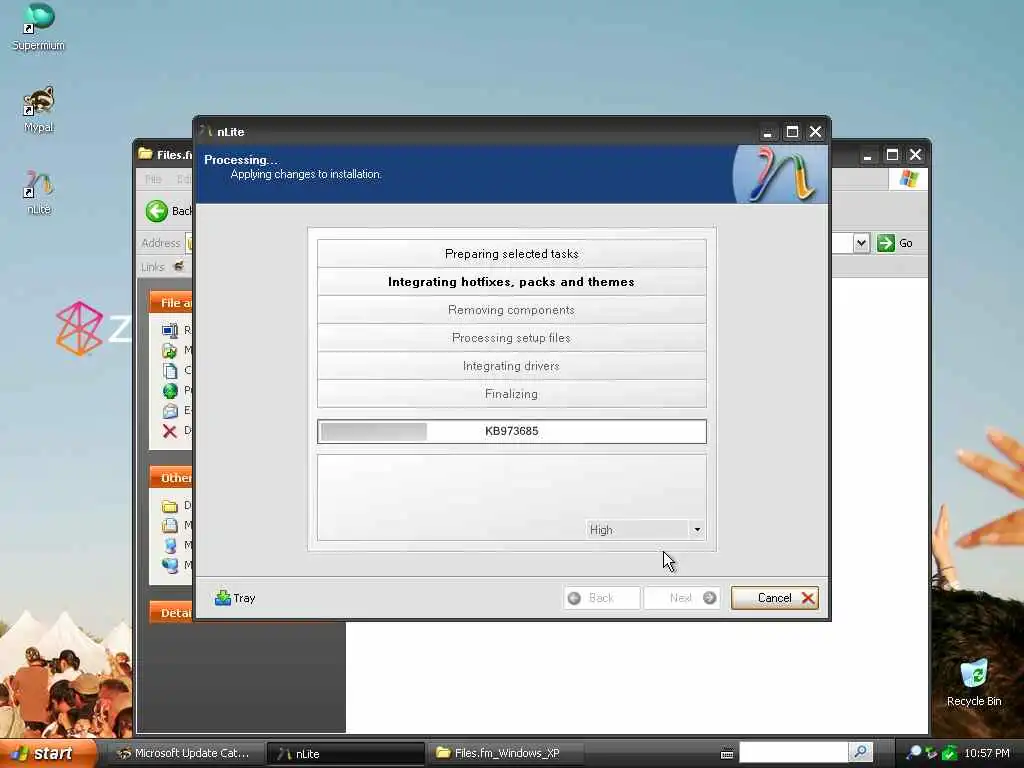The width and height of the screenshot is (1024, 768).
Task: Select Integrating hotfixes, packs and themes step
Action: [x=511, y=281]
